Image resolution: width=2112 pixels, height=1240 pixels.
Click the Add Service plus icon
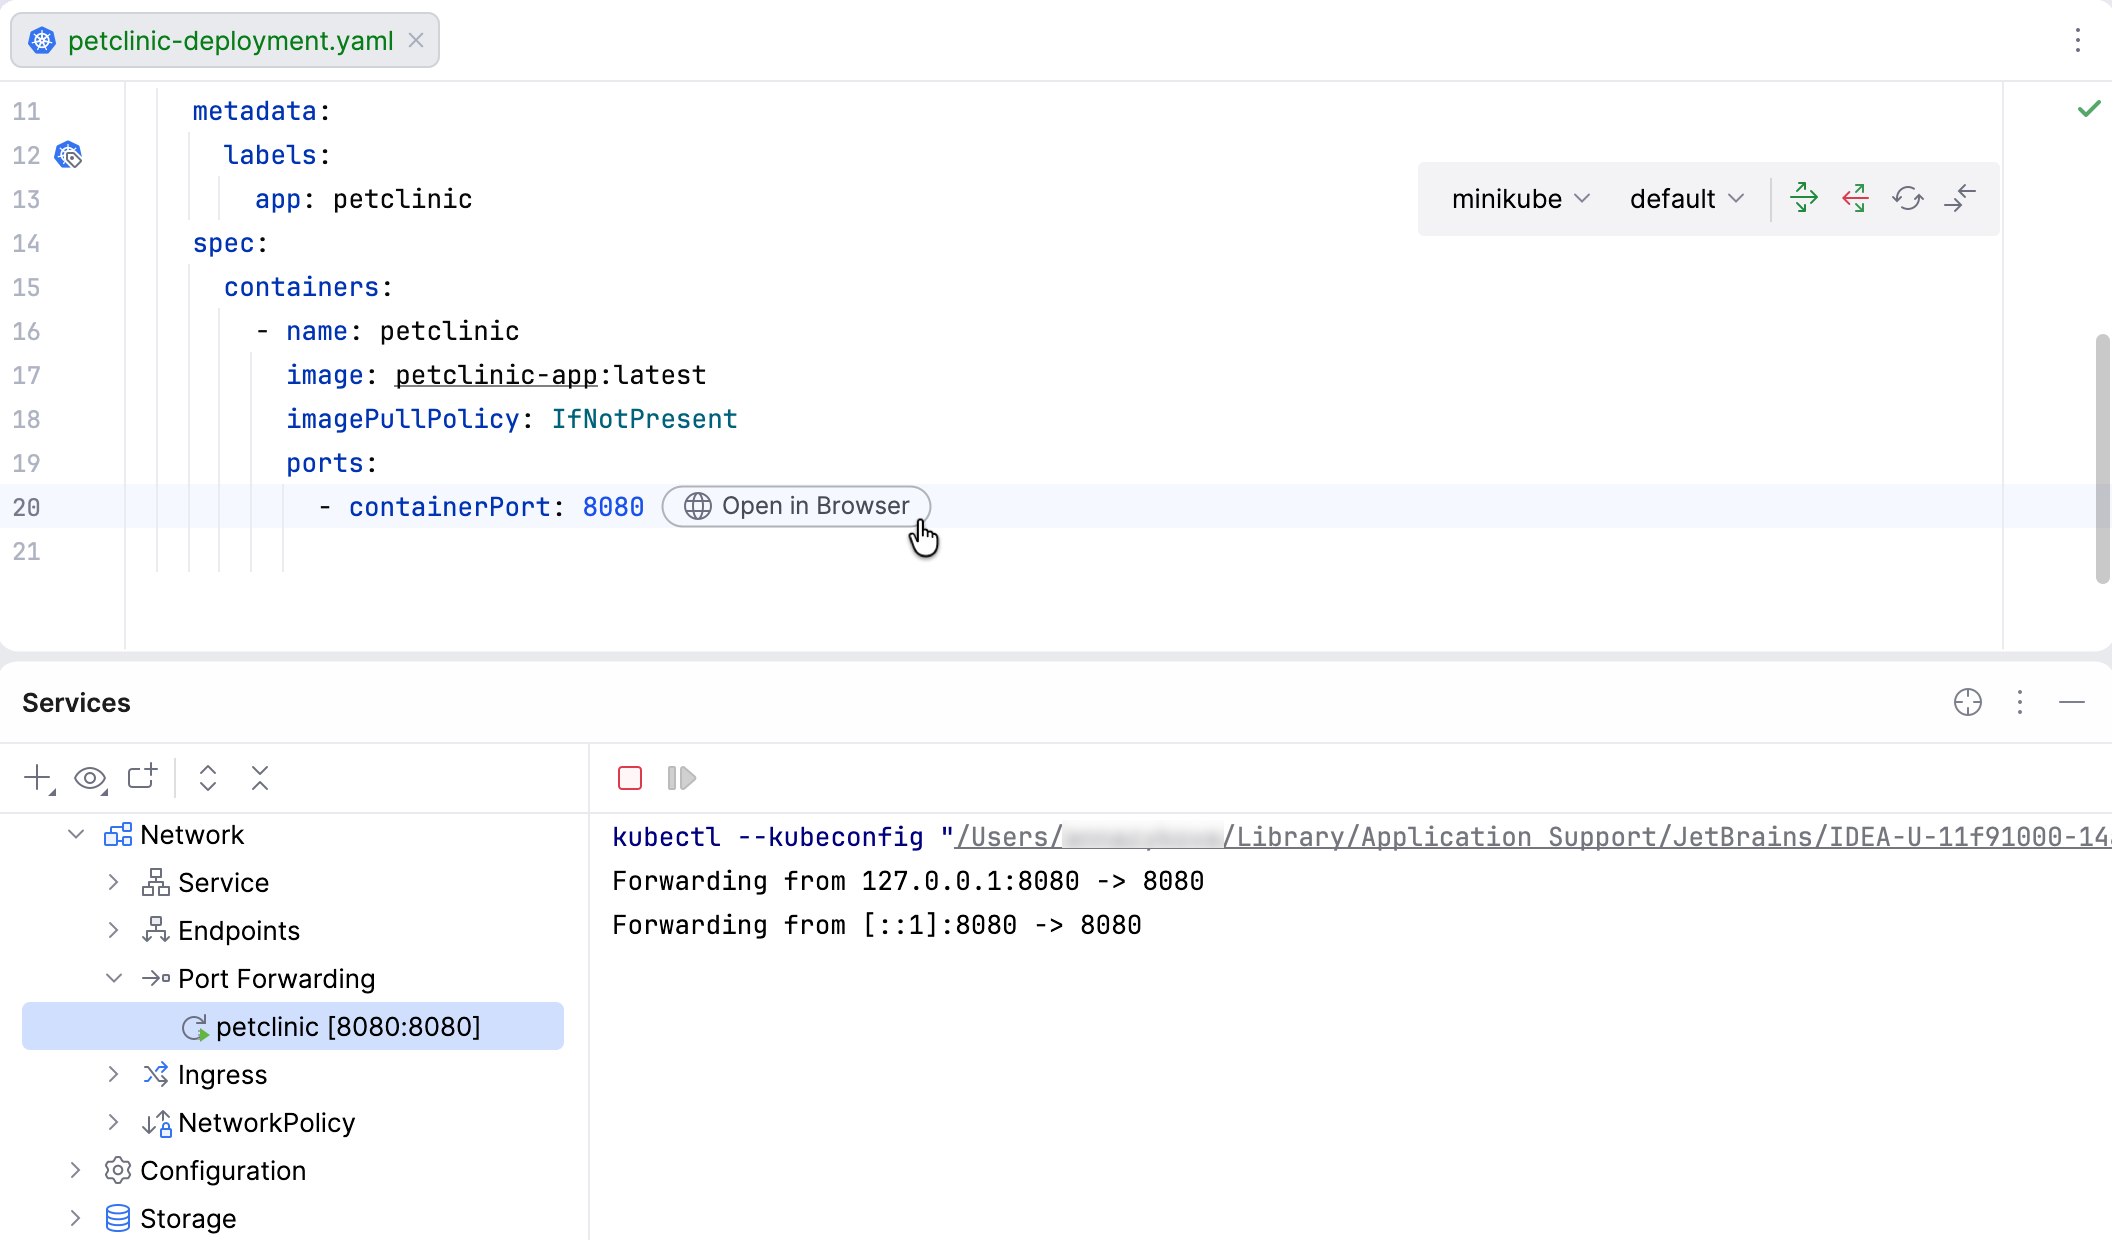pos(37,778)
